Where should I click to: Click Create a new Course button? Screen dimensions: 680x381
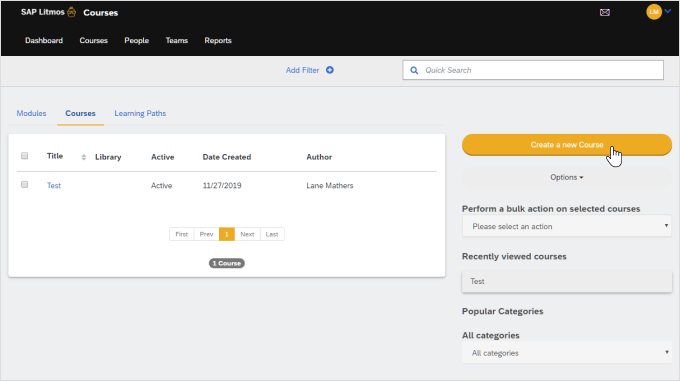[x=566, y=144]
